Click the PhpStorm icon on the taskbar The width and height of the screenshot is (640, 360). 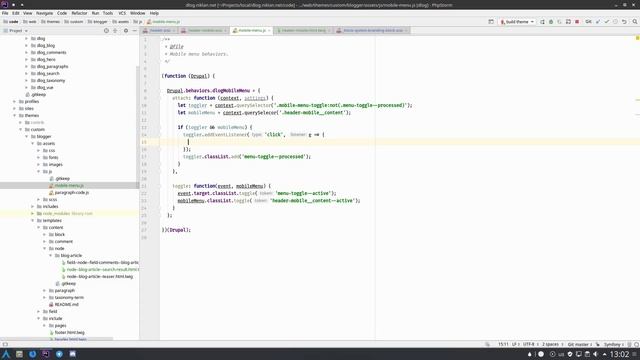coord(46,354)
